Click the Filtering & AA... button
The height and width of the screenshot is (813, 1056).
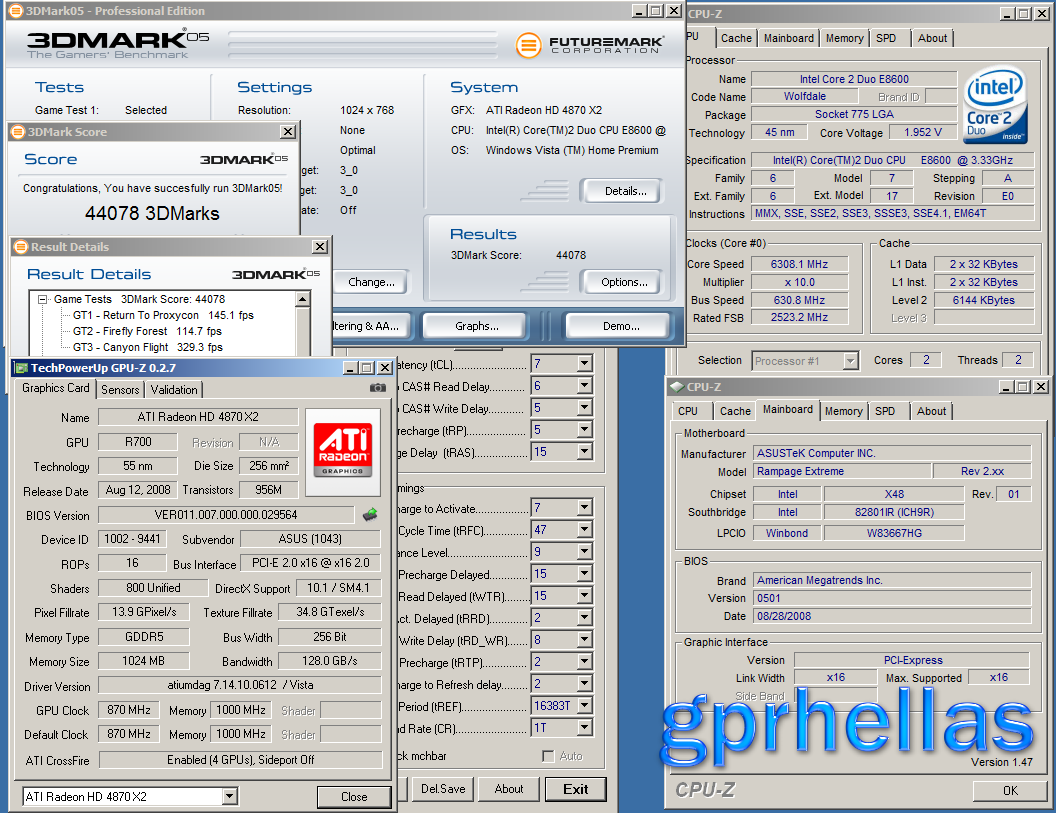point(370,326)
